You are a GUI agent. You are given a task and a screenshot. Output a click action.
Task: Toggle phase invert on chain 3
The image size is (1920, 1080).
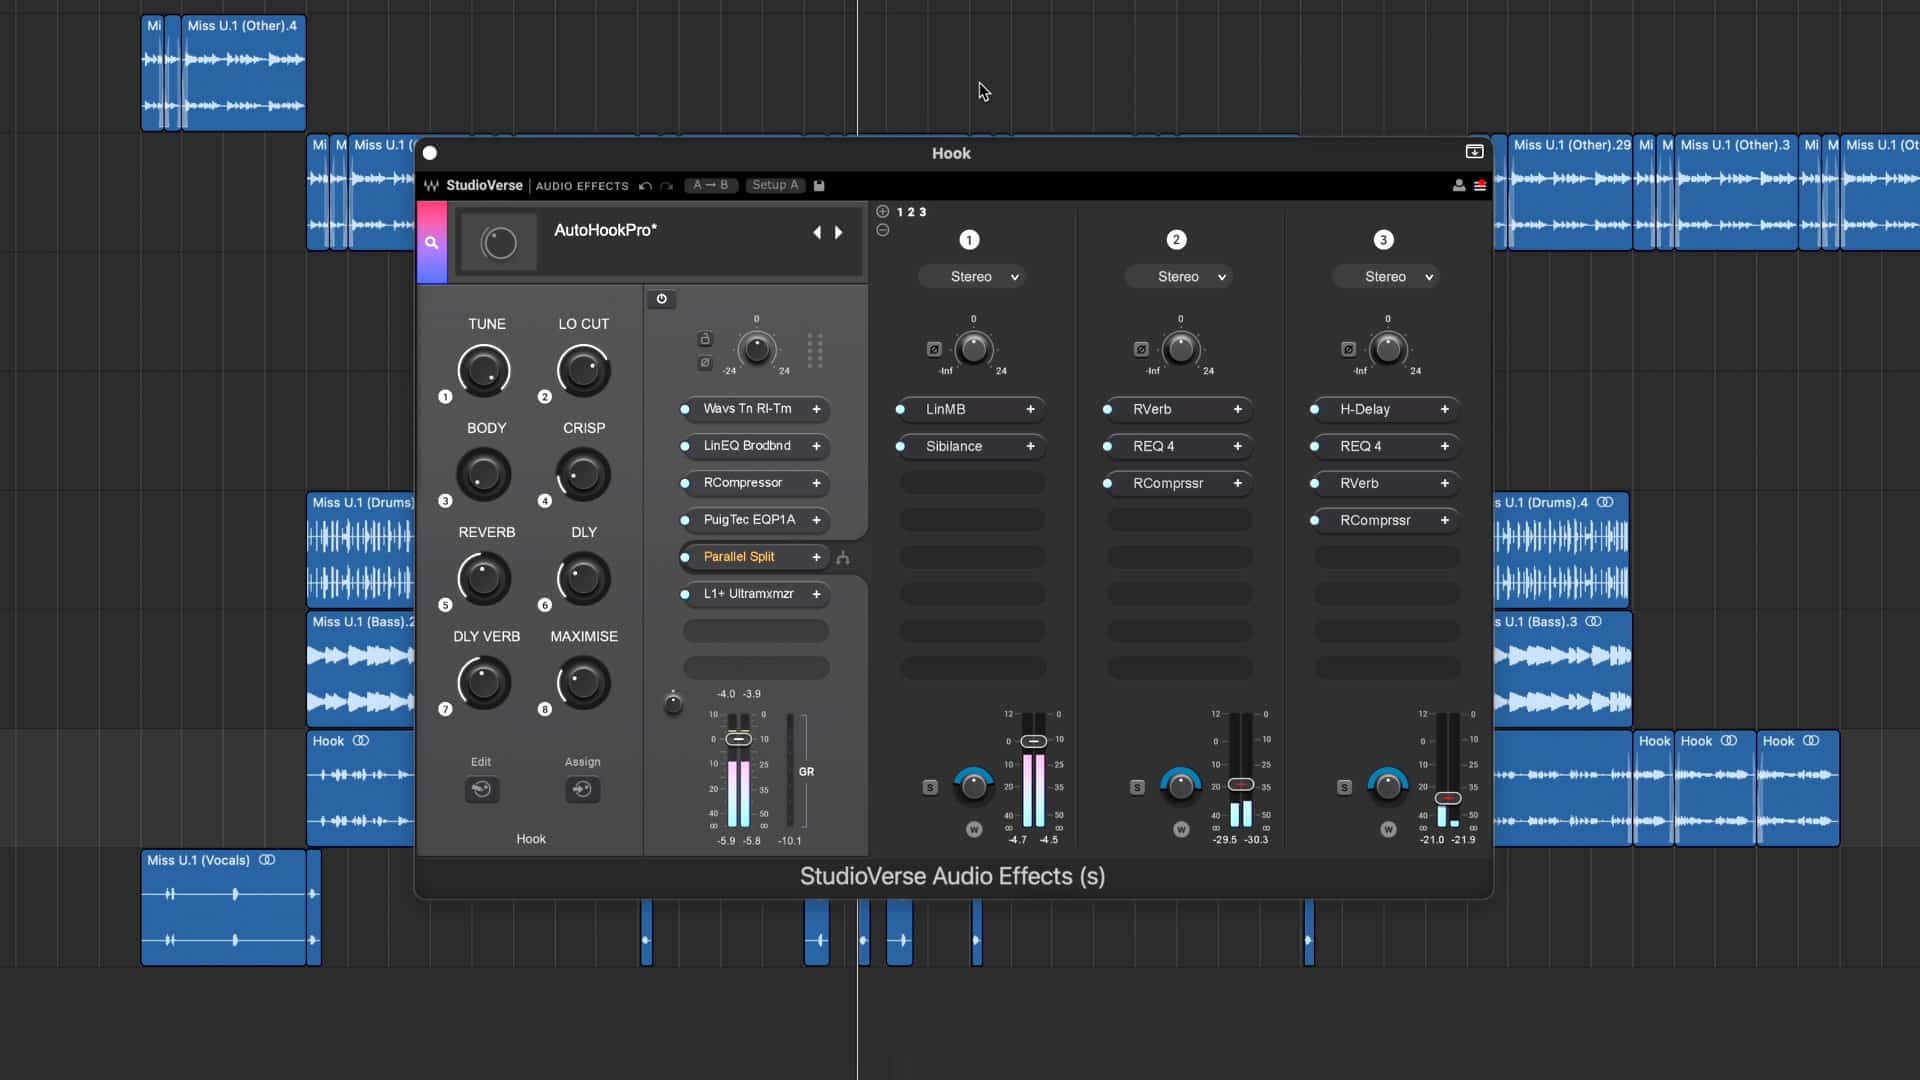pos(1348,350)
